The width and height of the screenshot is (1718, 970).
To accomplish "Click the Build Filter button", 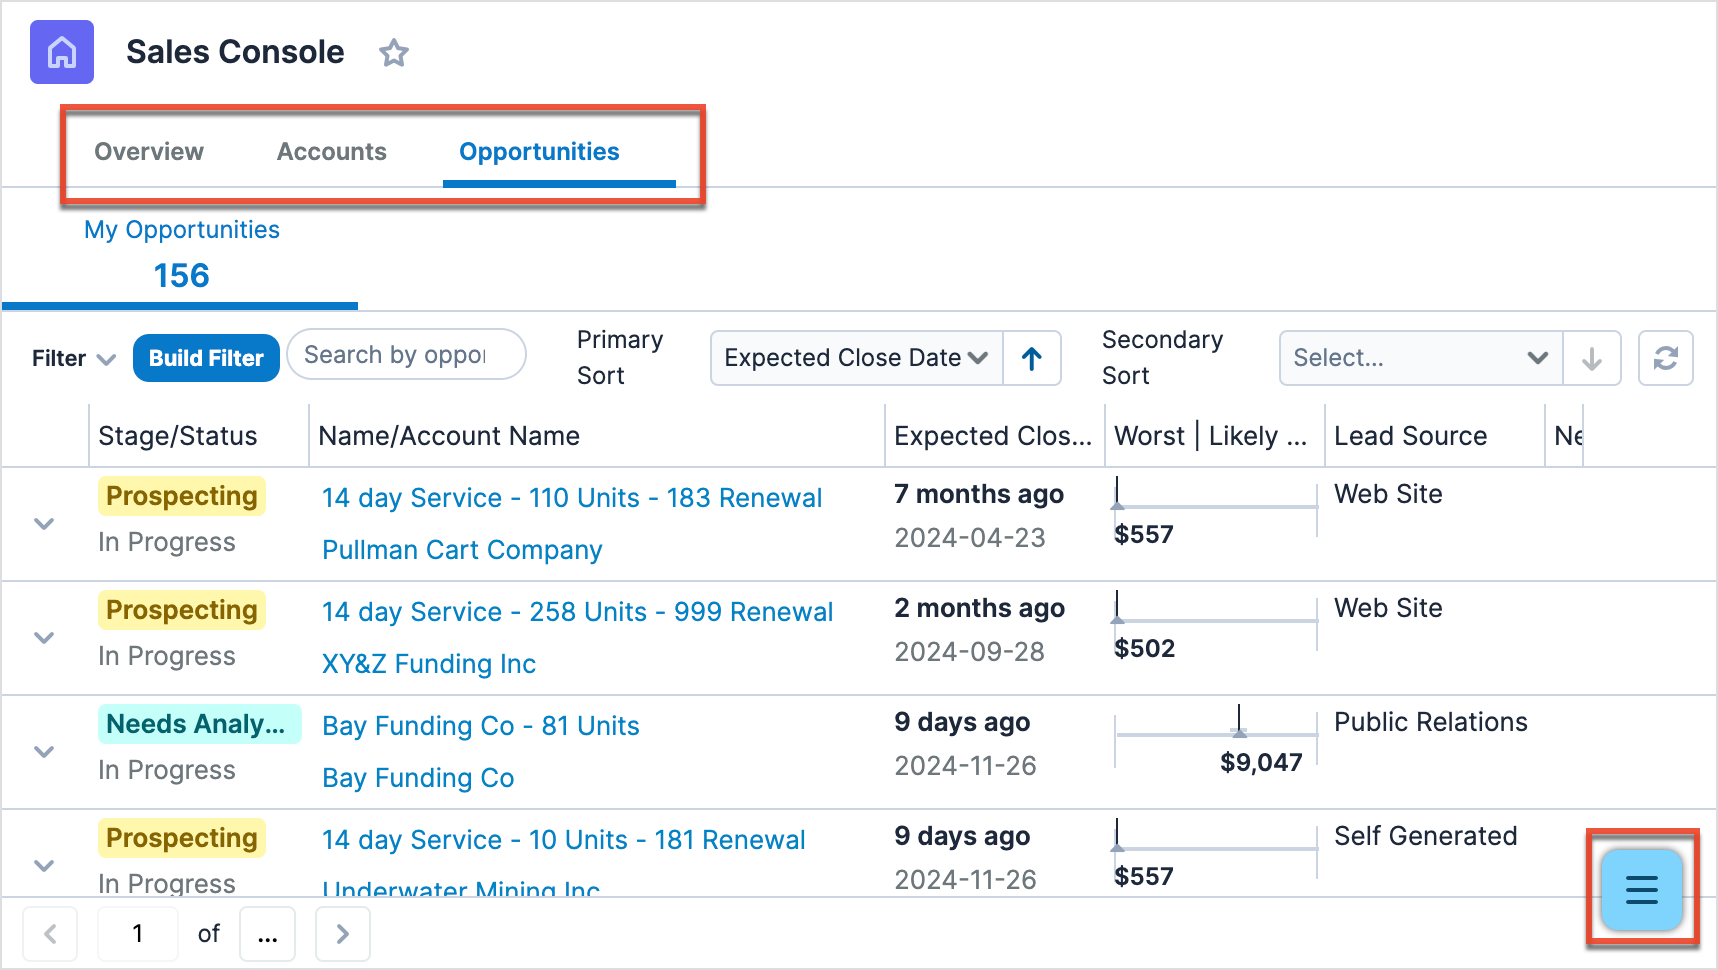I will click(206, 358).
